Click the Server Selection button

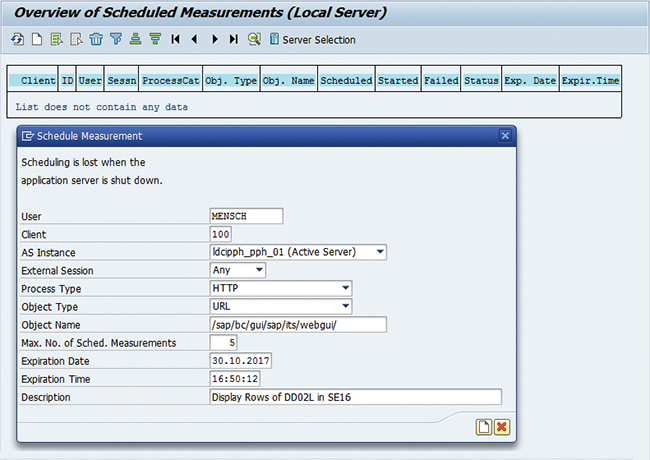tap(312, 40)
